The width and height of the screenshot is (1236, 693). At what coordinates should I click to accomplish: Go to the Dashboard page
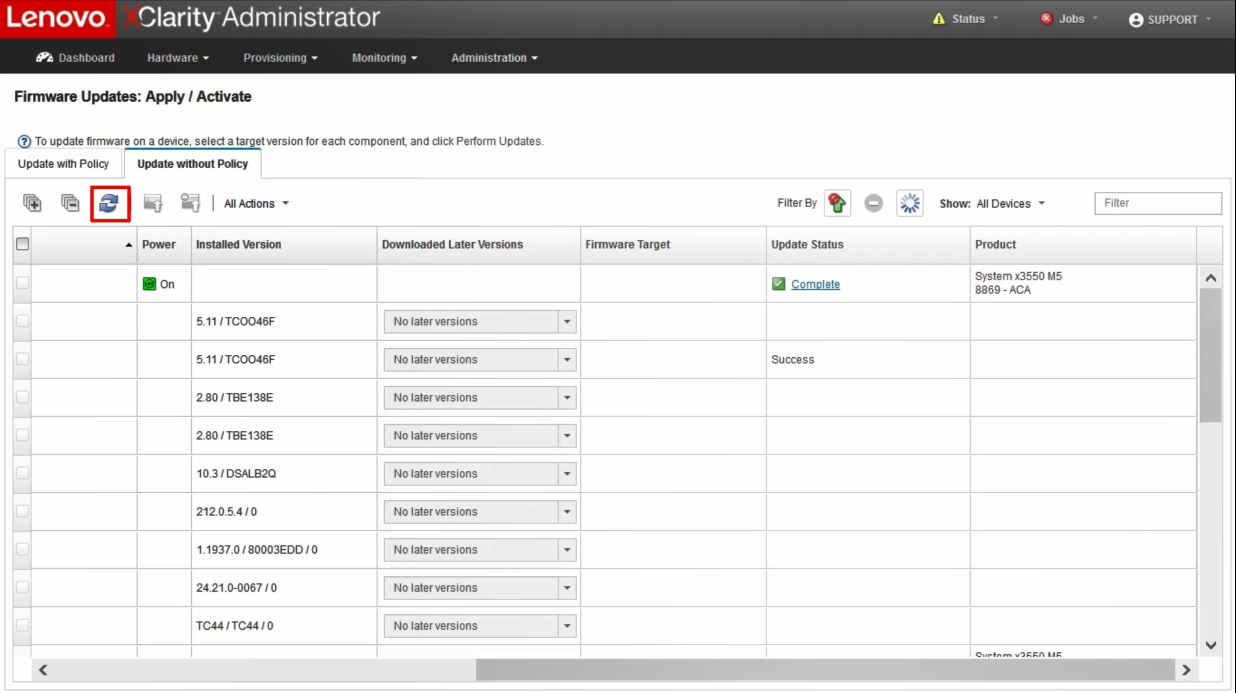[75, 58]
